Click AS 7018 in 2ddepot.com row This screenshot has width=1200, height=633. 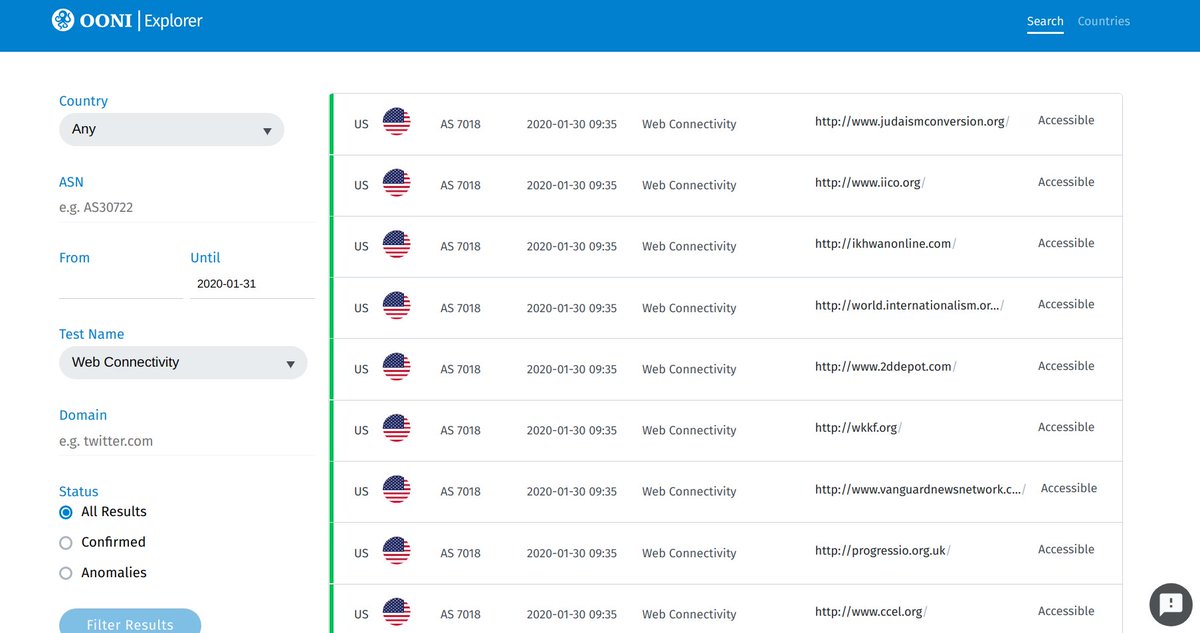(x=461, y=369)
